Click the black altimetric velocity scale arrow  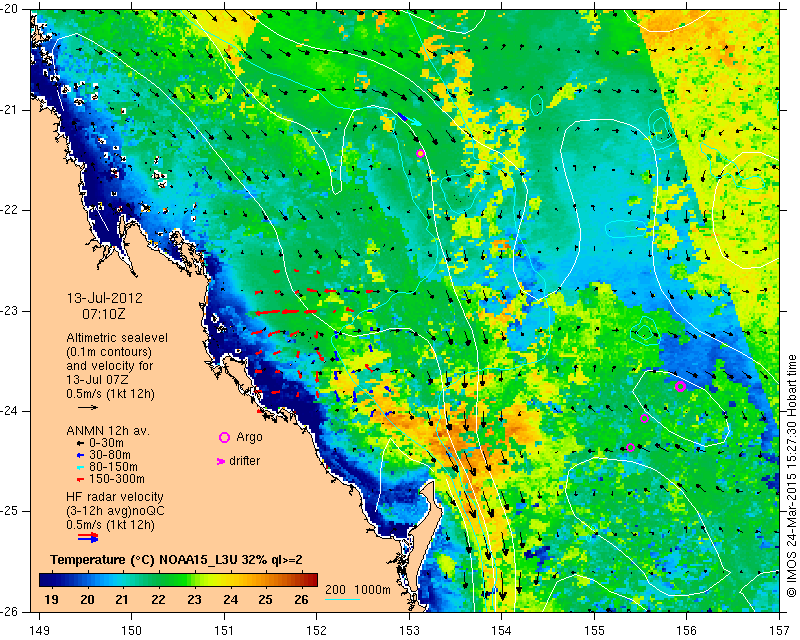pyautogui.click(x=88, y=407)
